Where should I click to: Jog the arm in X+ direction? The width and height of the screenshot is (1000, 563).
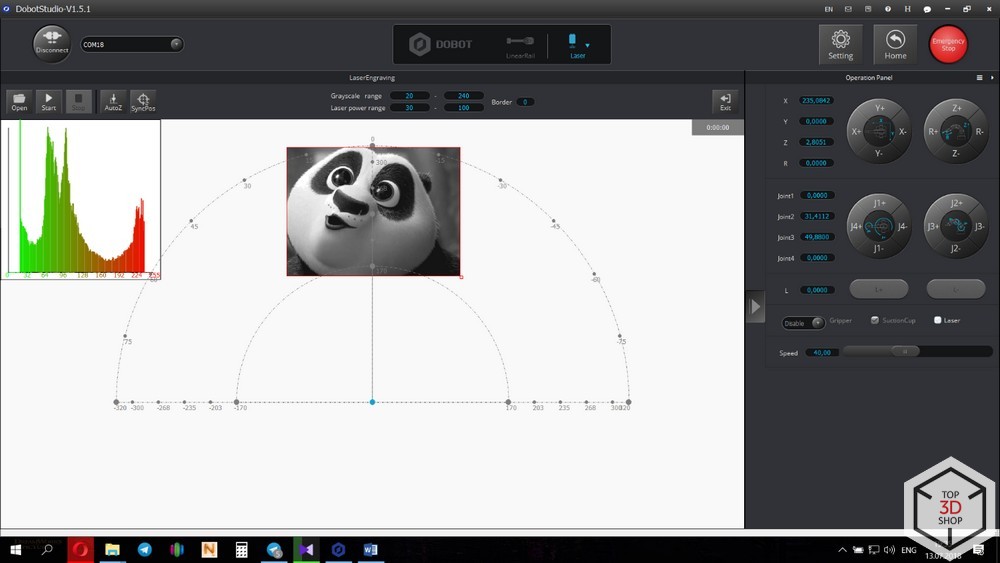[x=856, y=131]
